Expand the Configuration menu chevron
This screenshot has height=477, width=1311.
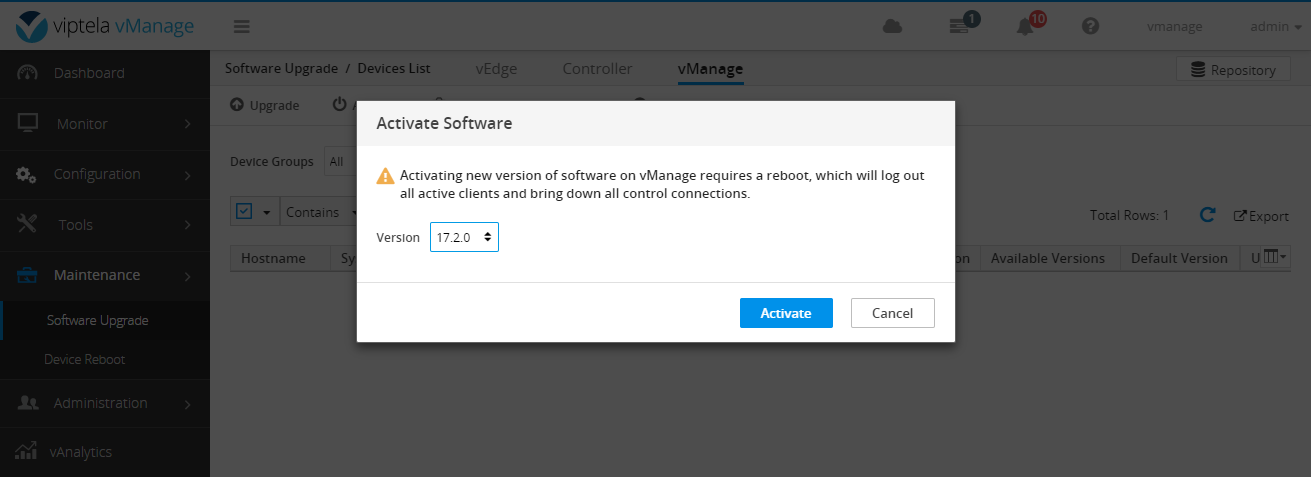pyautogui.click(x=188, y=175)
